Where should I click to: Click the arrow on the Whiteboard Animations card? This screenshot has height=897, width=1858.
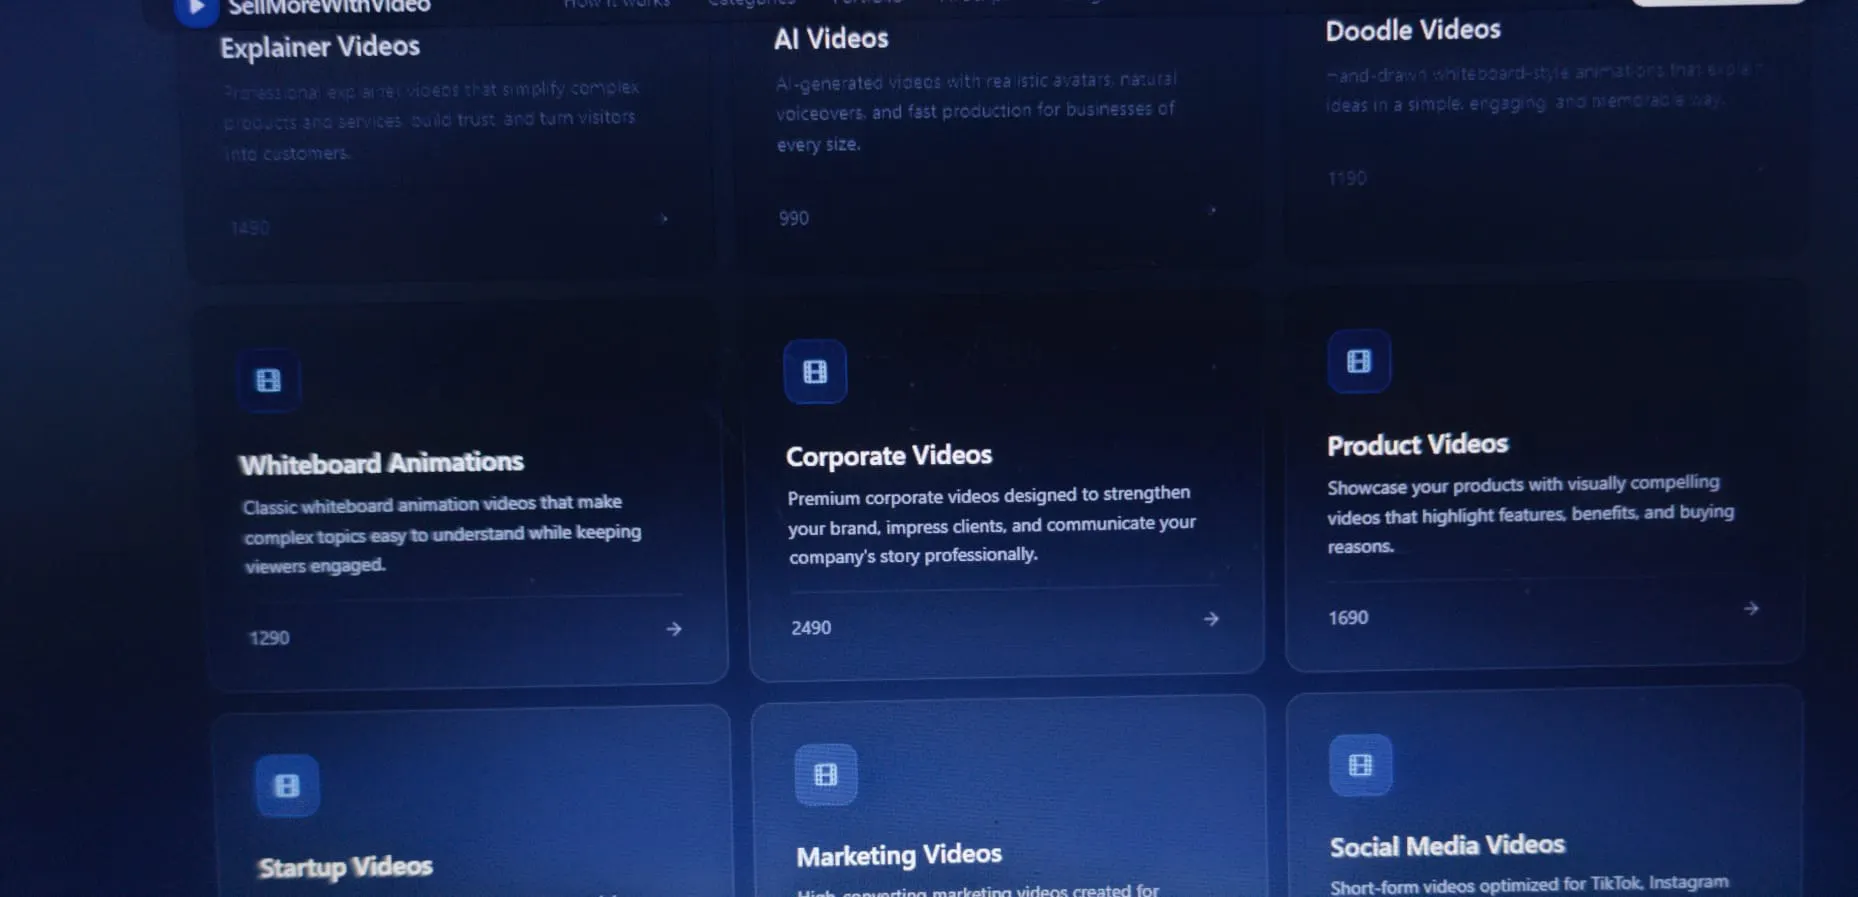pyautogui.click(x=674, y=629)
